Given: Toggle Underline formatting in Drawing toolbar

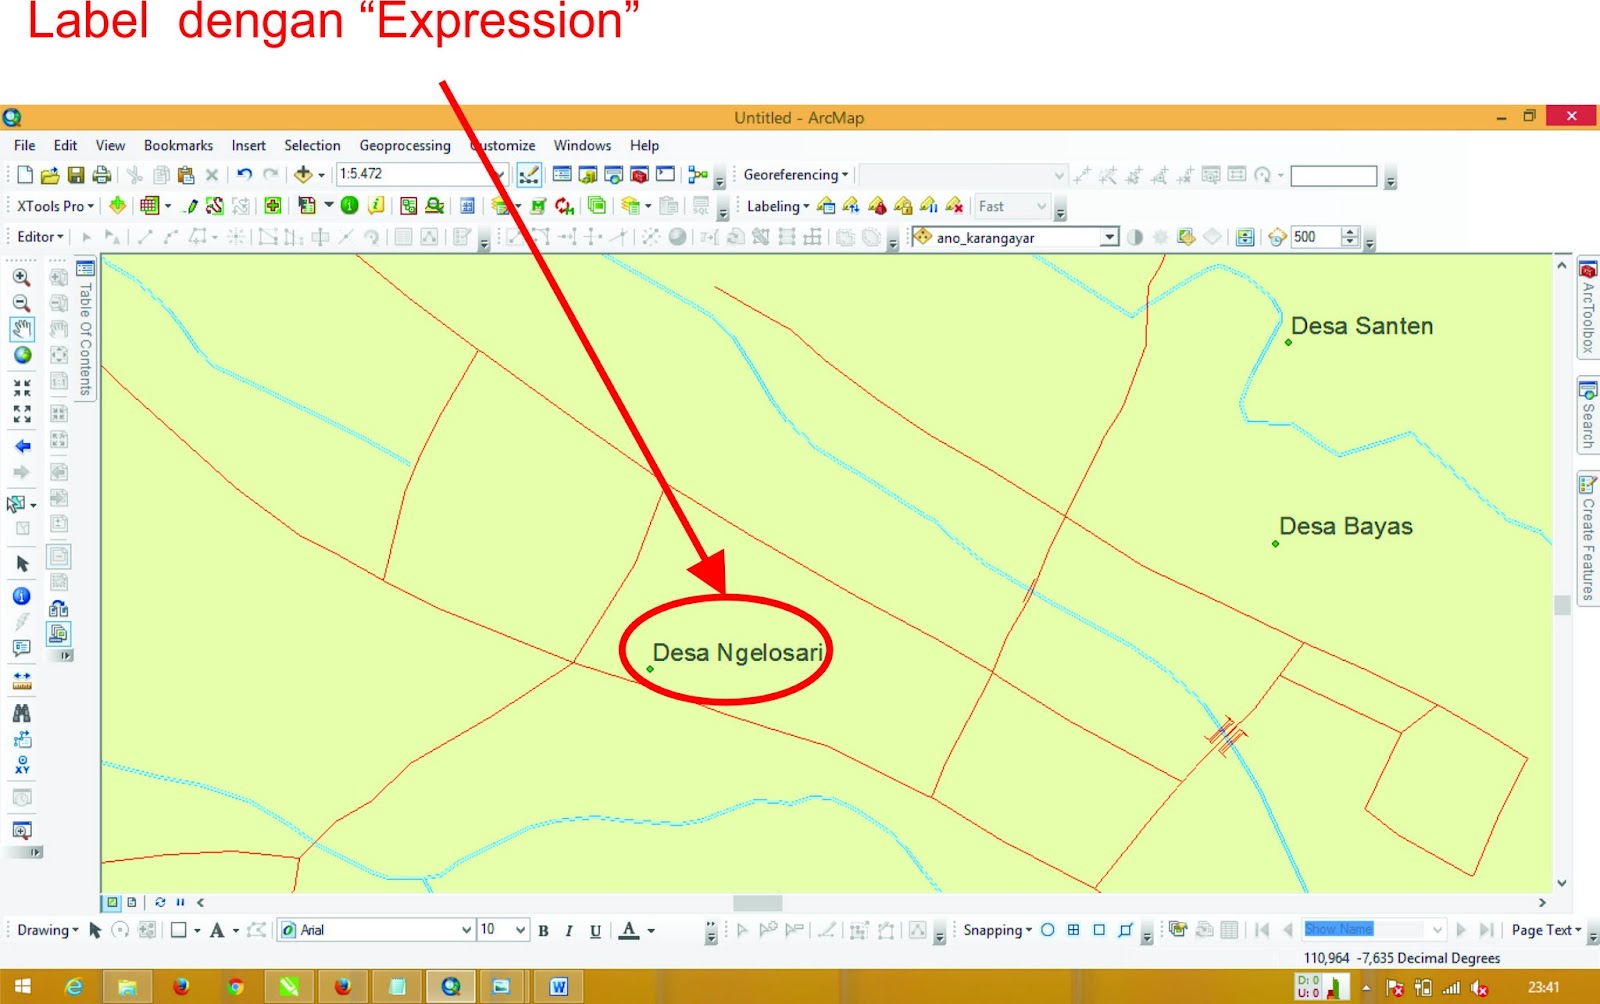Looking at the screenshot, I should (x=595, y=930).
